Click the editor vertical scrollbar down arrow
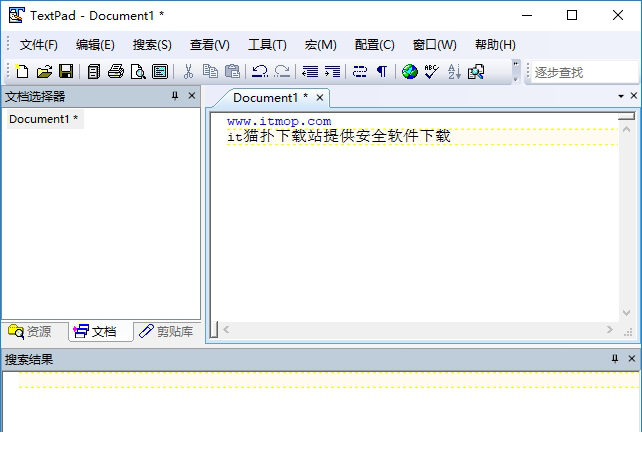The height and width of the screenshot is (449, 642). pos(626,313)
